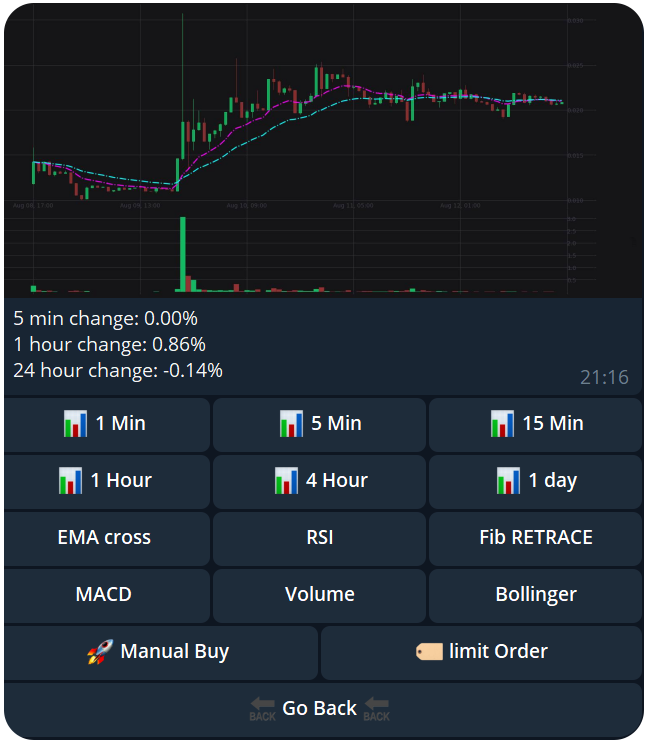Screen dimensions: 651x756
Task: Show the Volume indicator
Action: click(x=320, y=595)
